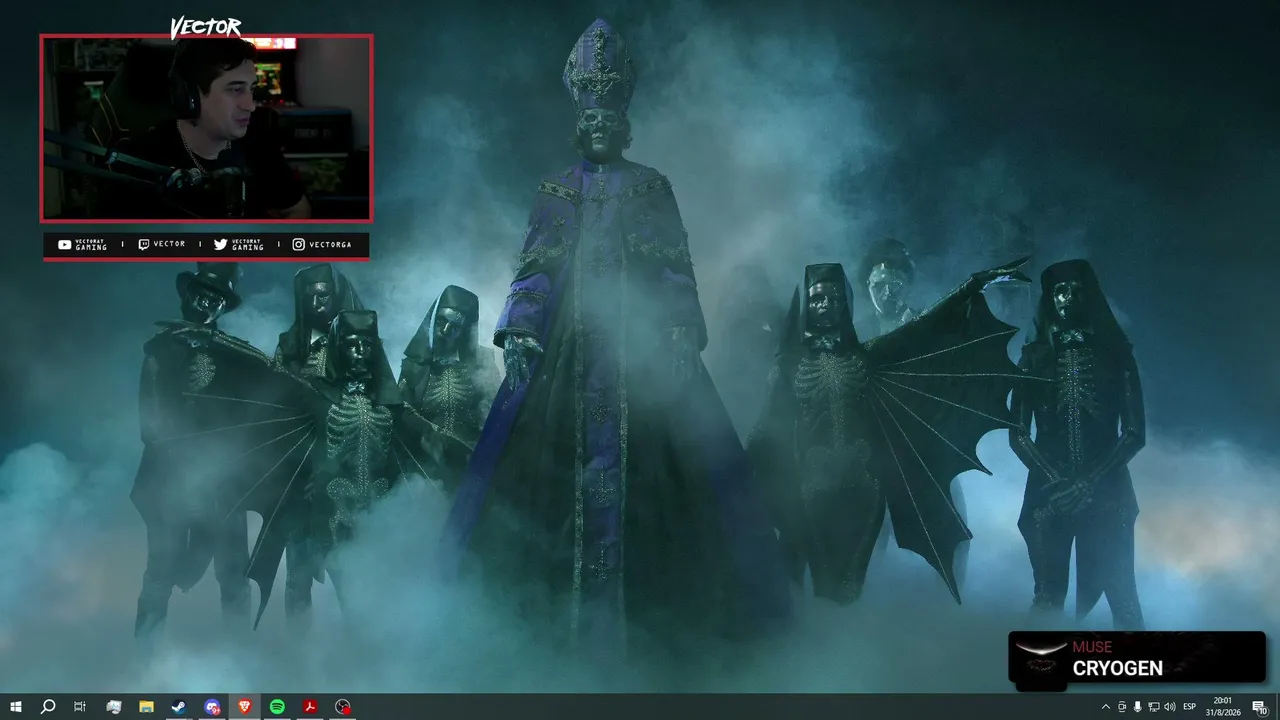This screenshot has height=720, width=1280.
Task: Switch the ESP input language indicator
Action: pyautogui.click(x=1190, y=707)
